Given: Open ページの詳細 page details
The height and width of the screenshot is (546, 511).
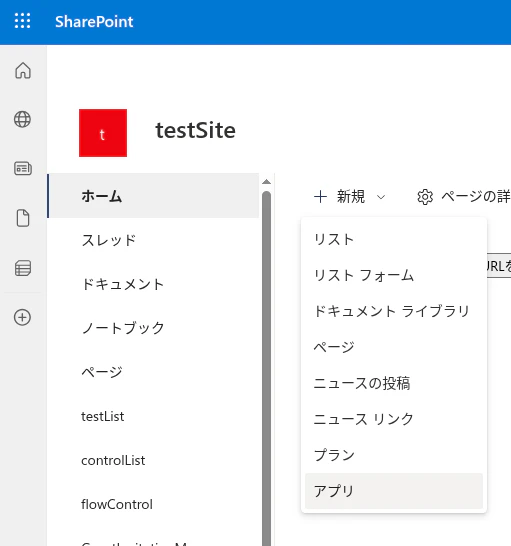Looking at the screenshot, I should coord(475,196).
